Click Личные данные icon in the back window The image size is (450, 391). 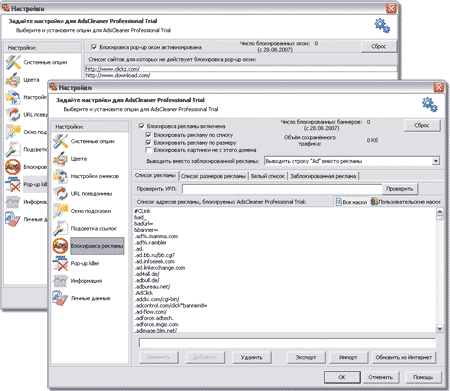click(13, 219)
